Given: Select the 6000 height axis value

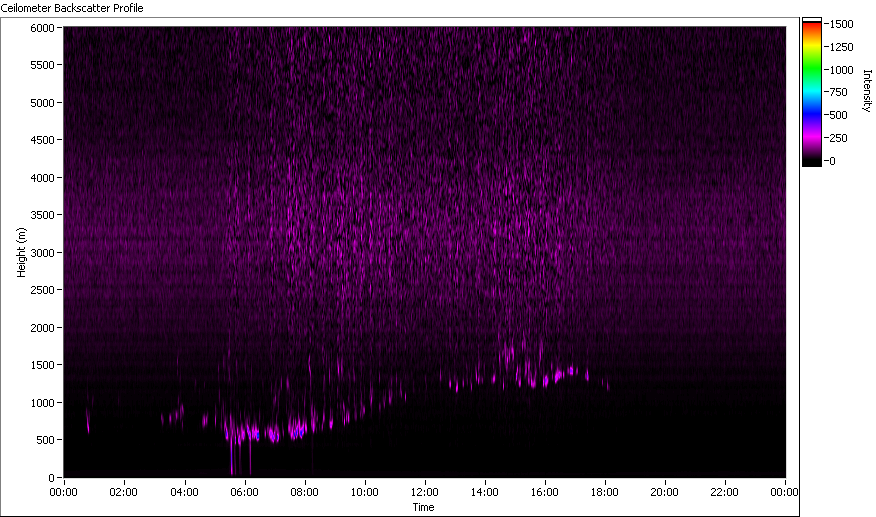Looking at the screenshot, I should click(x=42, y=28).
